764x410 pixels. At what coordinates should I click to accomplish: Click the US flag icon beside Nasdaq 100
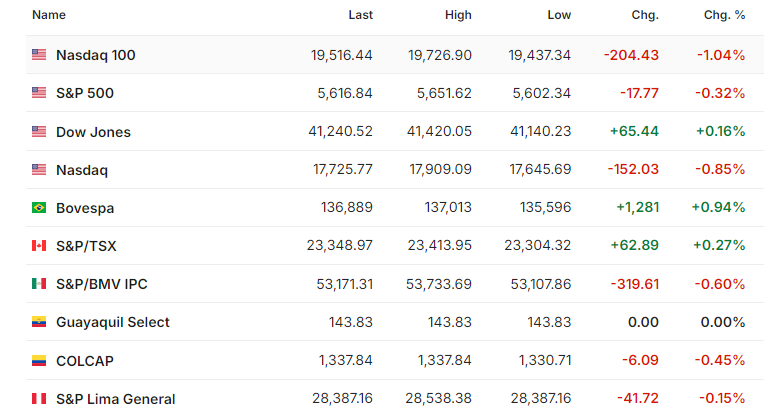39,55
